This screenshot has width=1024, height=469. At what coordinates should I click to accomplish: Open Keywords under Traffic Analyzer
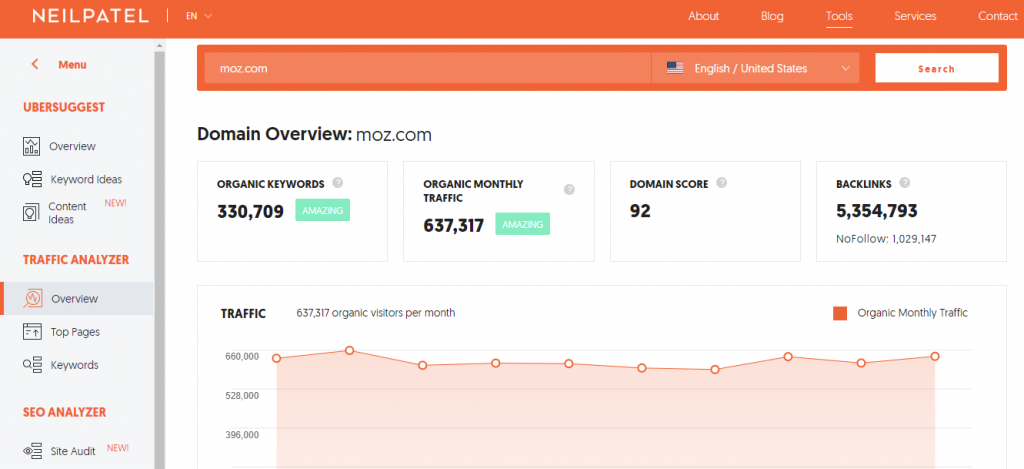[x=74, y=364]
